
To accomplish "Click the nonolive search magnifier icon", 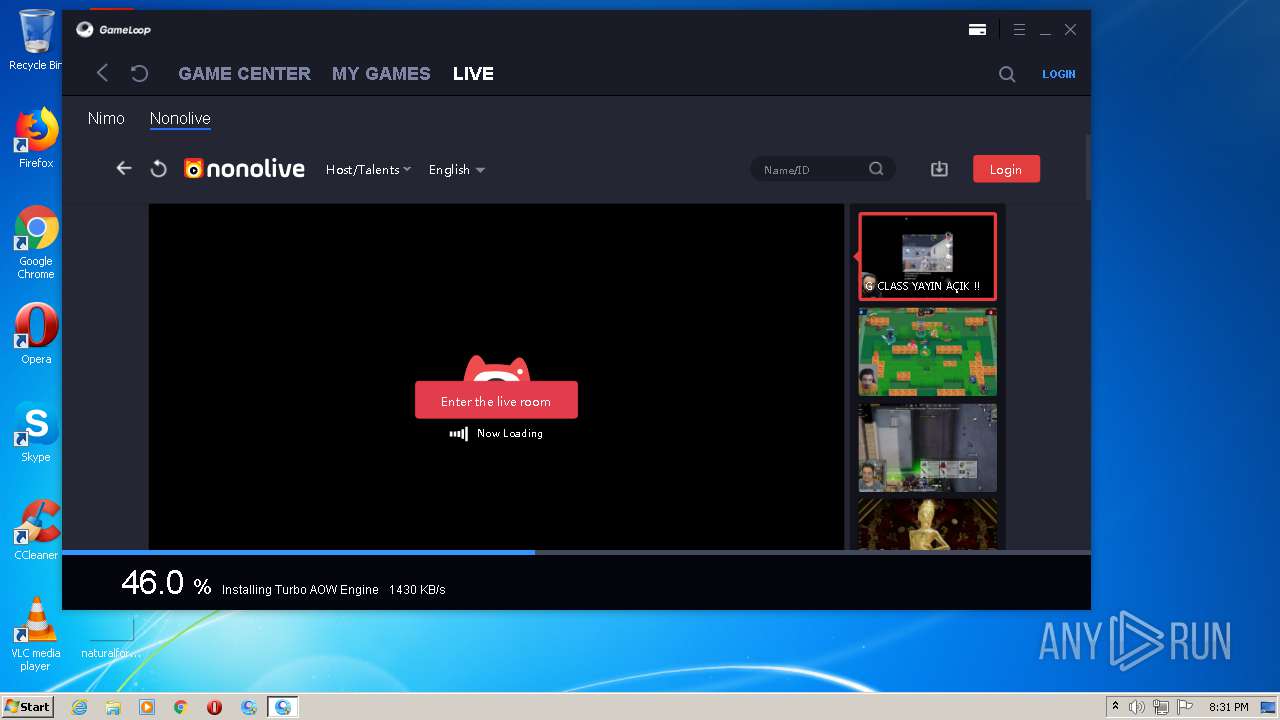I will [876, 169].
